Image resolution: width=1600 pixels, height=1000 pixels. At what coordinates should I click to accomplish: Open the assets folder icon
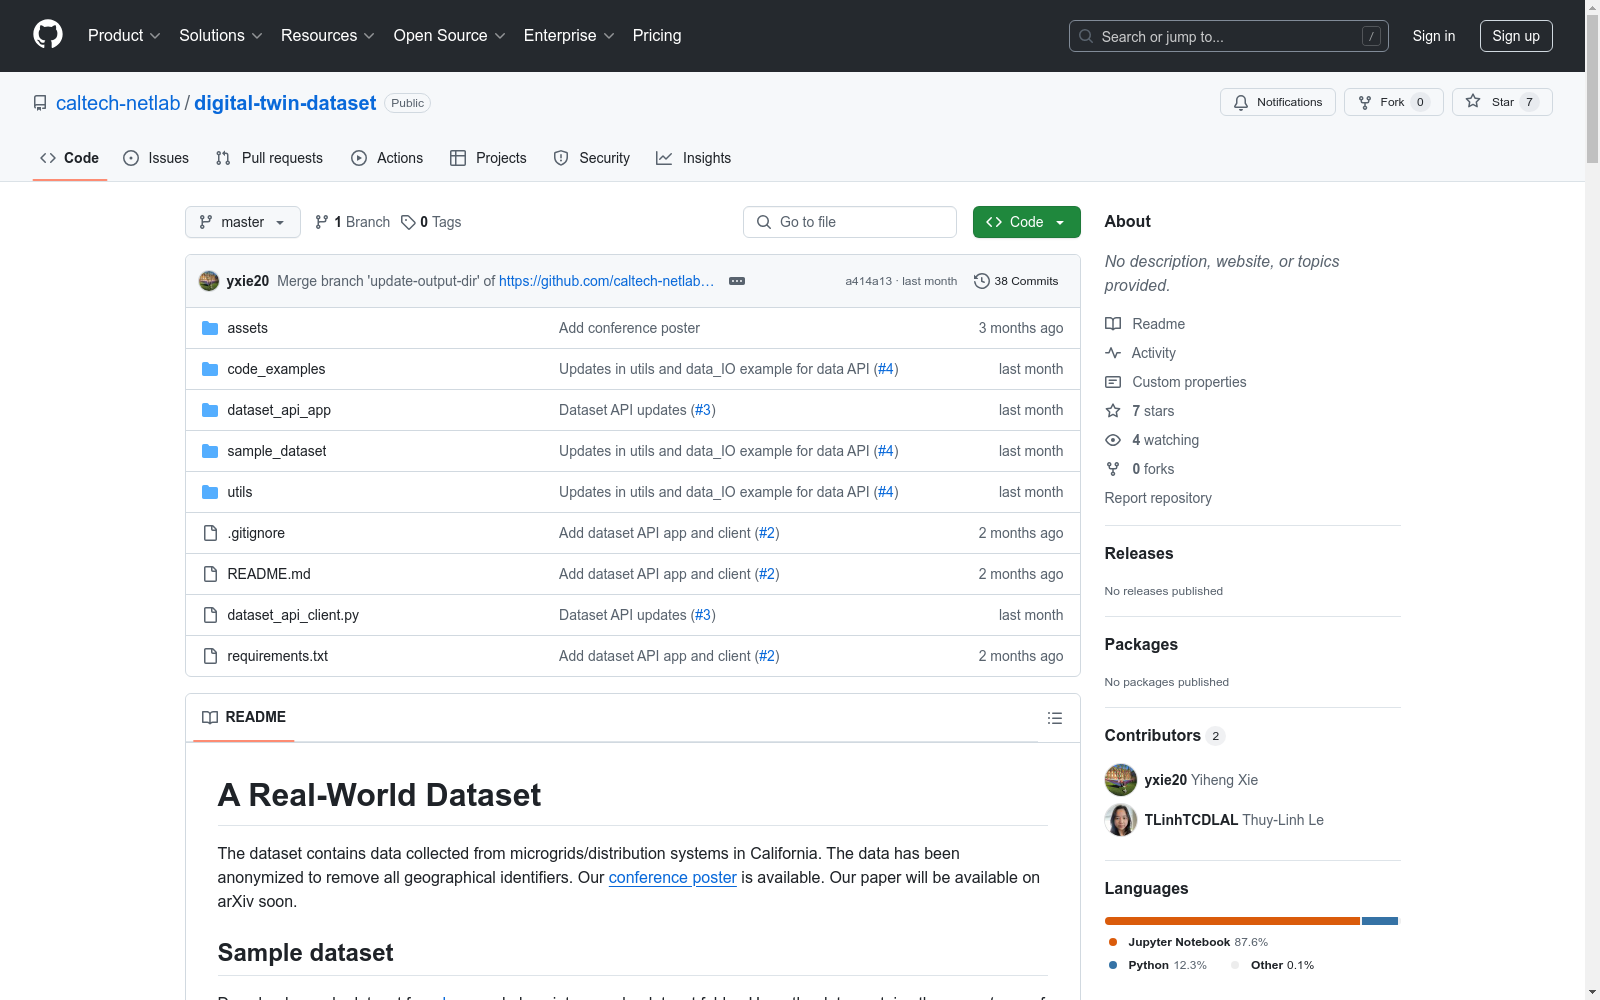coord(210,328)
